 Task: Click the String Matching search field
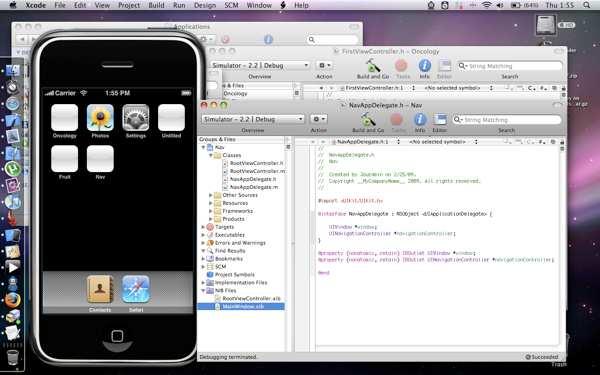coord(507,120)
